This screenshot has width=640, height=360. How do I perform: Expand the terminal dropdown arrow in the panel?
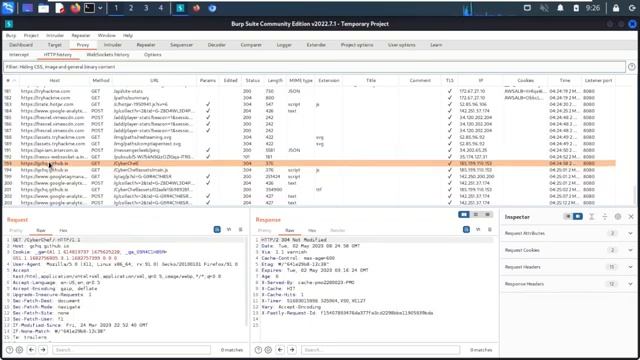100,8
